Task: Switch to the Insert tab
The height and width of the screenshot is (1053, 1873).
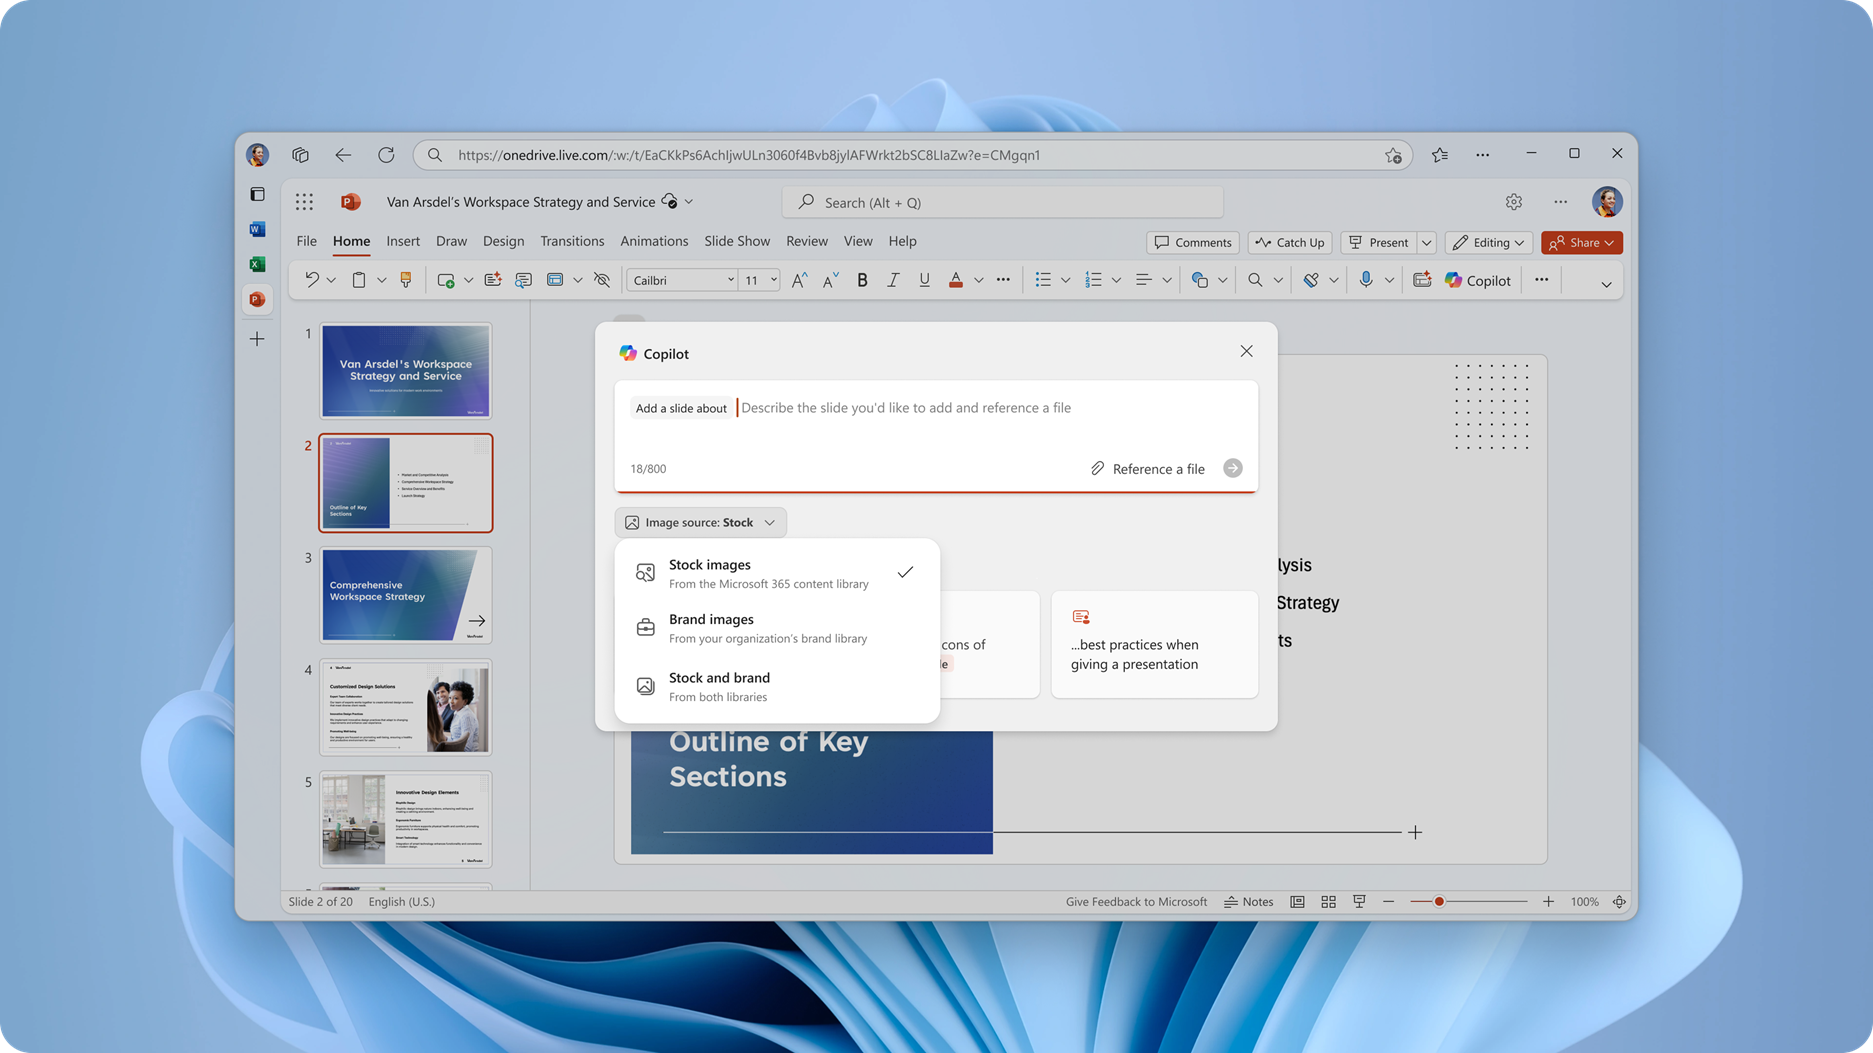Action: 403,241
